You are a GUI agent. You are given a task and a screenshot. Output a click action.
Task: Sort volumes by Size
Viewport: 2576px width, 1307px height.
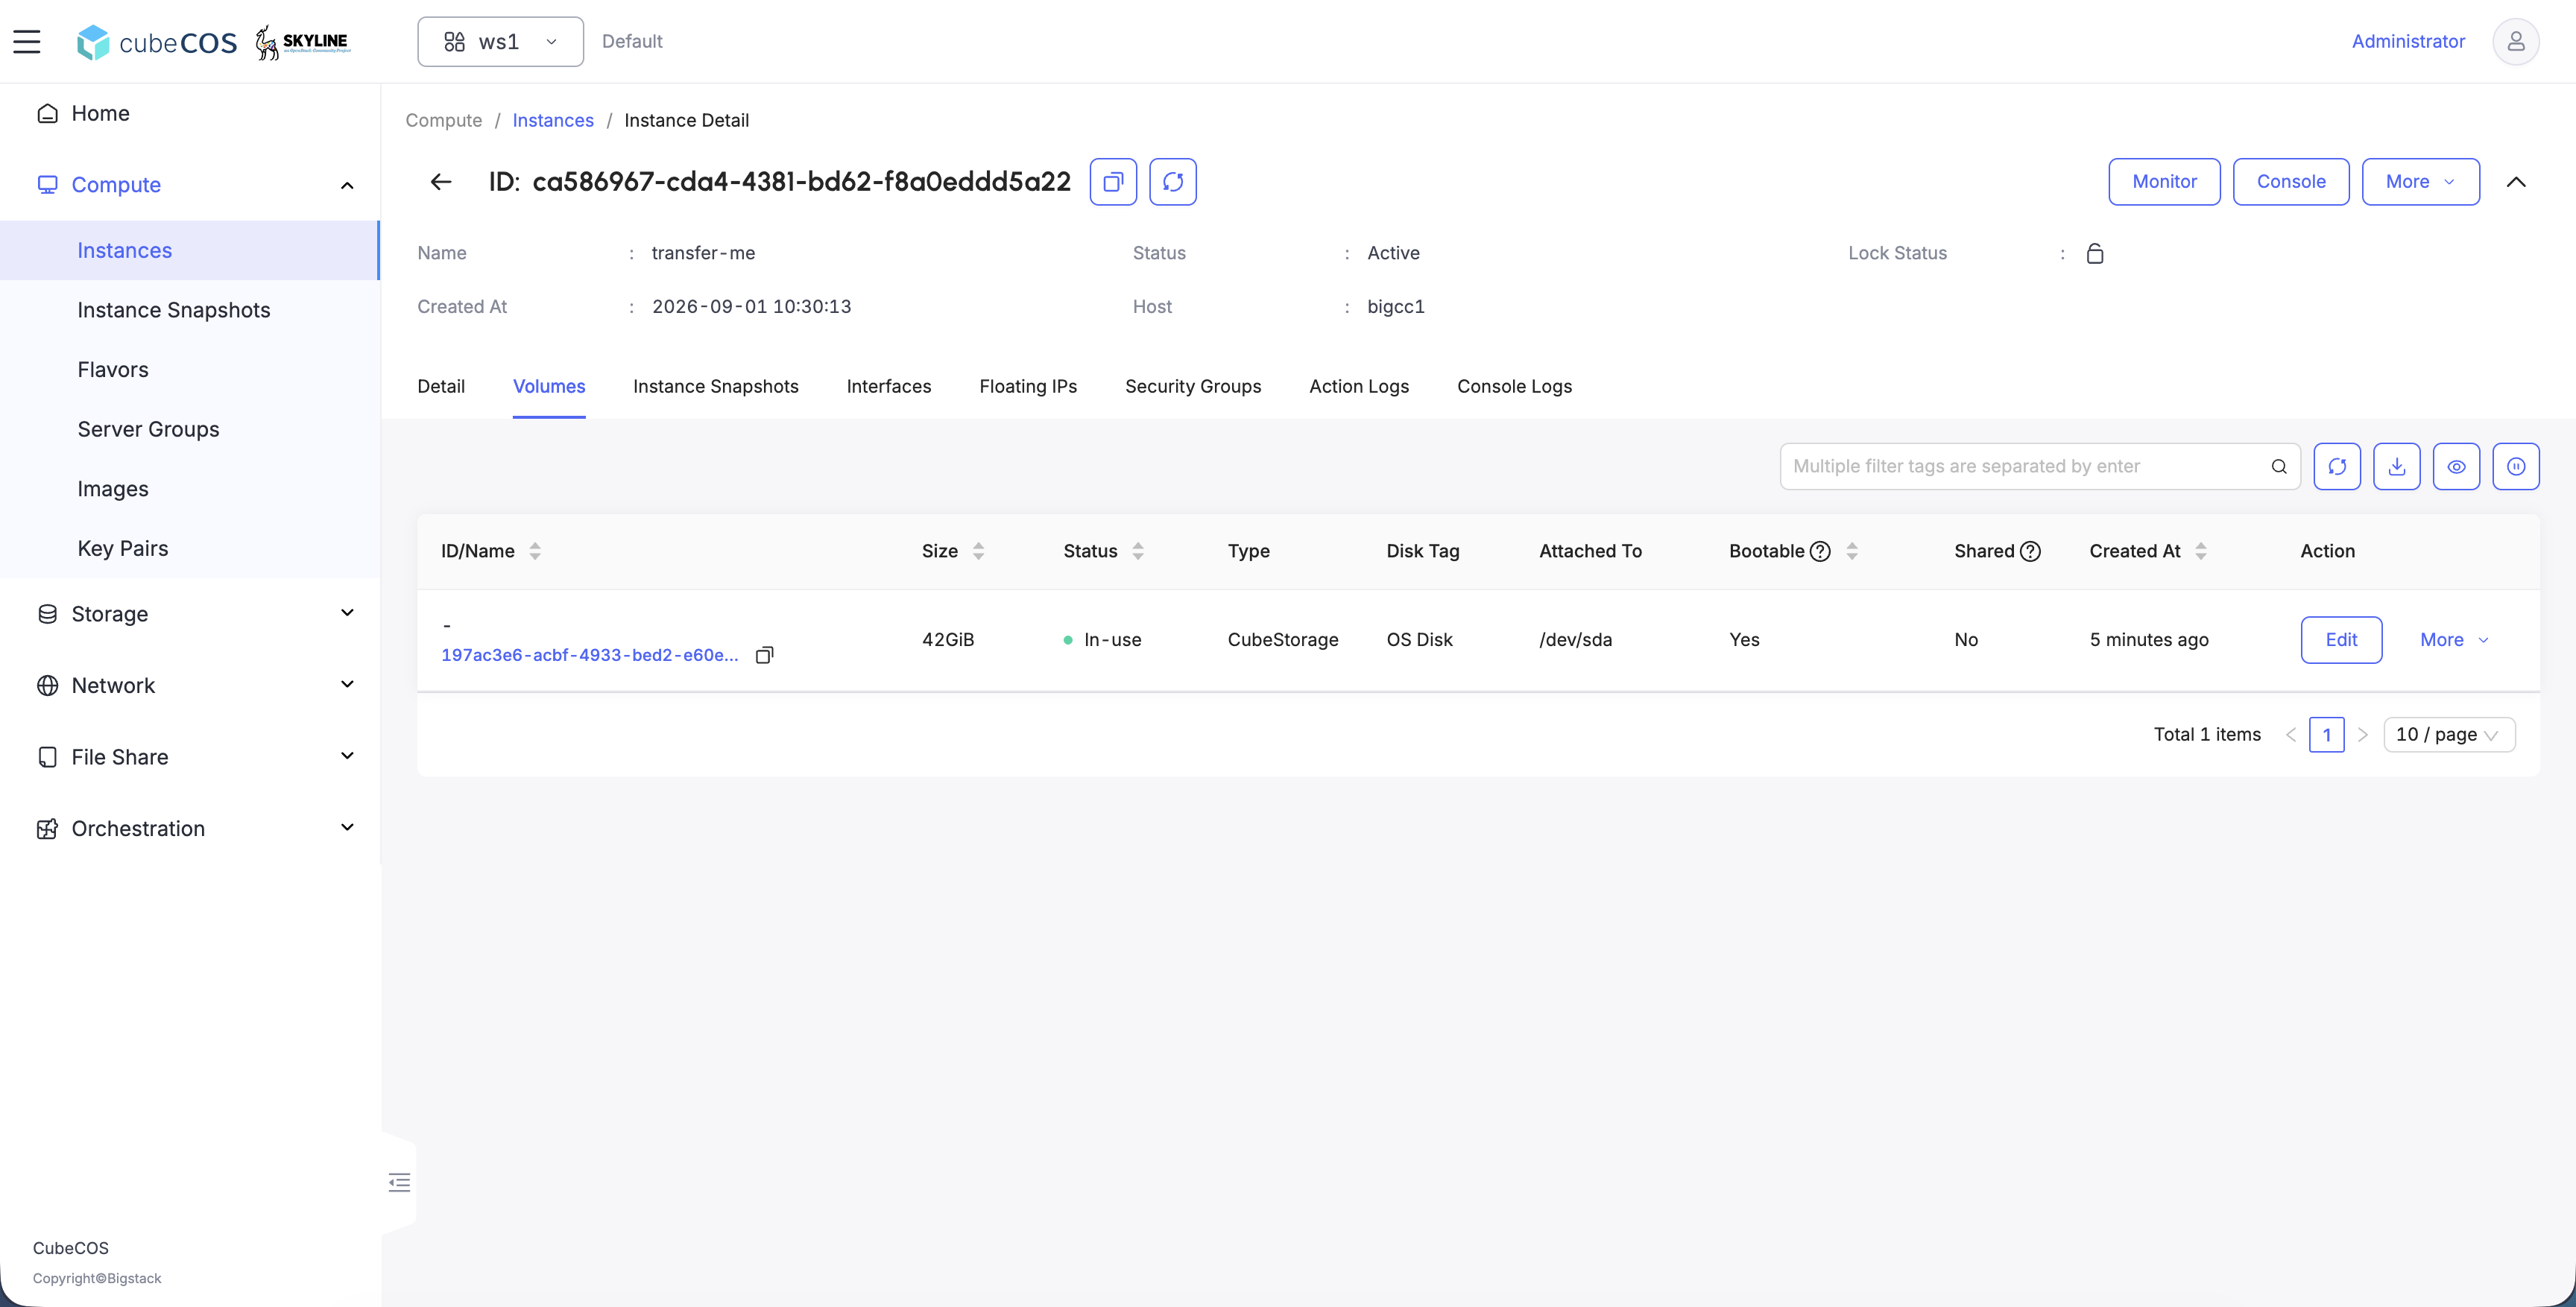[979, 551]
